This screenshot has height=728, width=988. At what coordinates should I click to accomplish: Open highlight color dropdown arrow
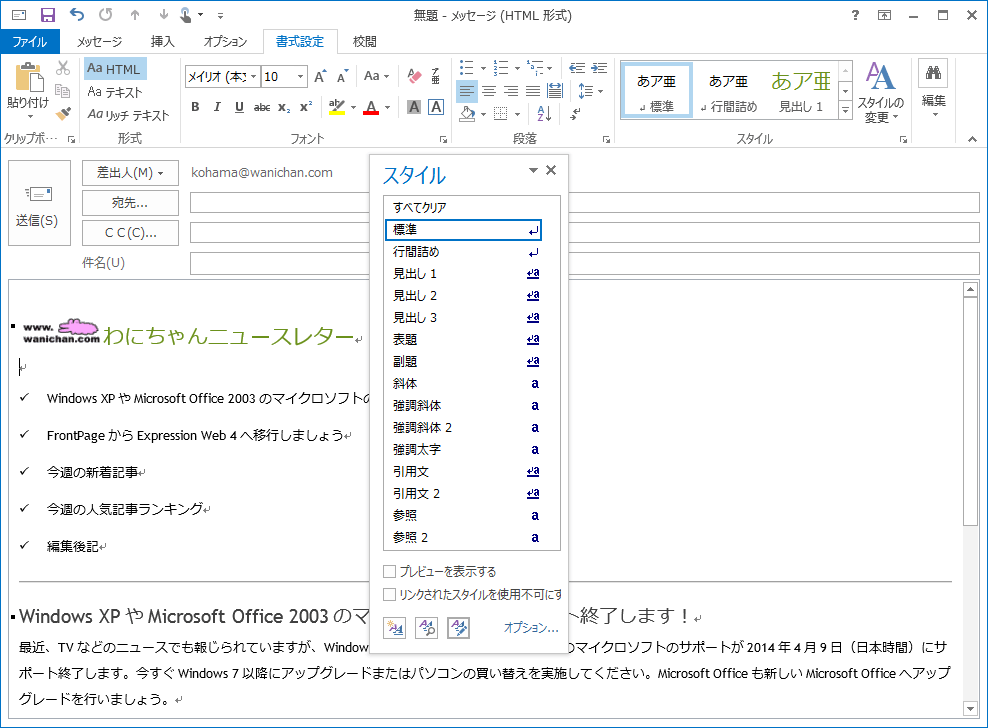(x=353, y=107)
